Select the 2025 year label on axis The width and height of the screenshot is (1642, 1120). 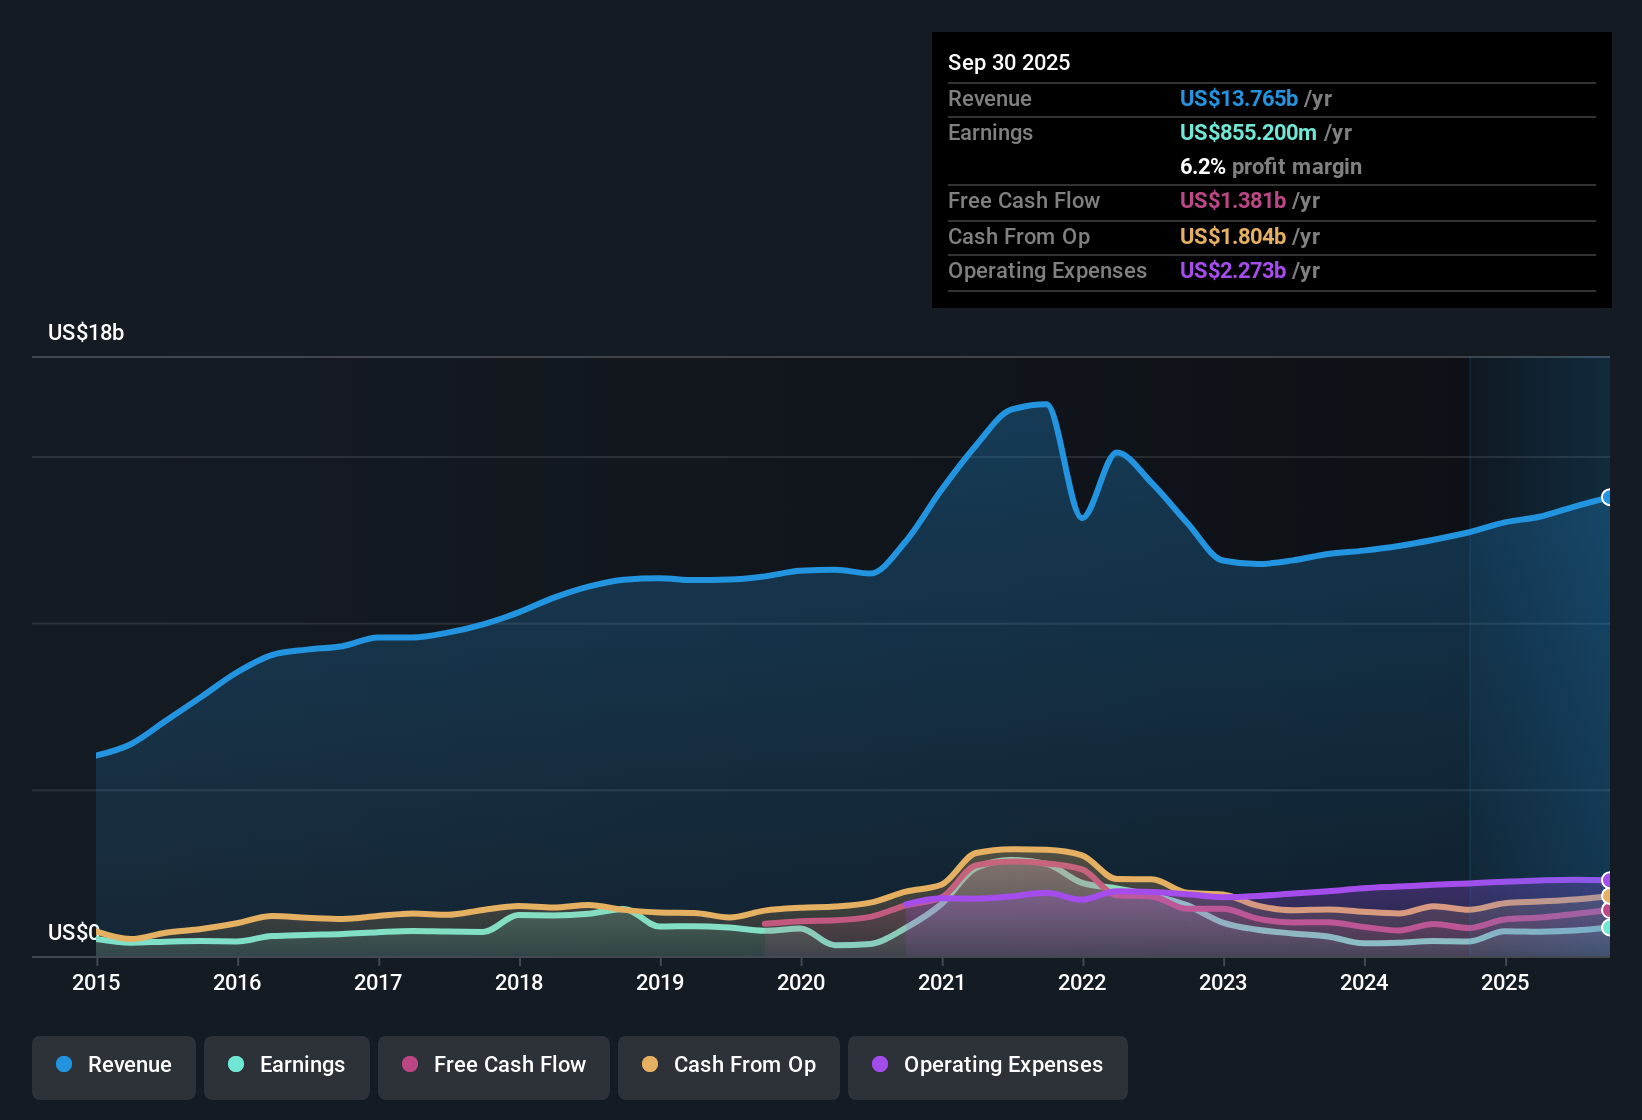(1506, 983)
